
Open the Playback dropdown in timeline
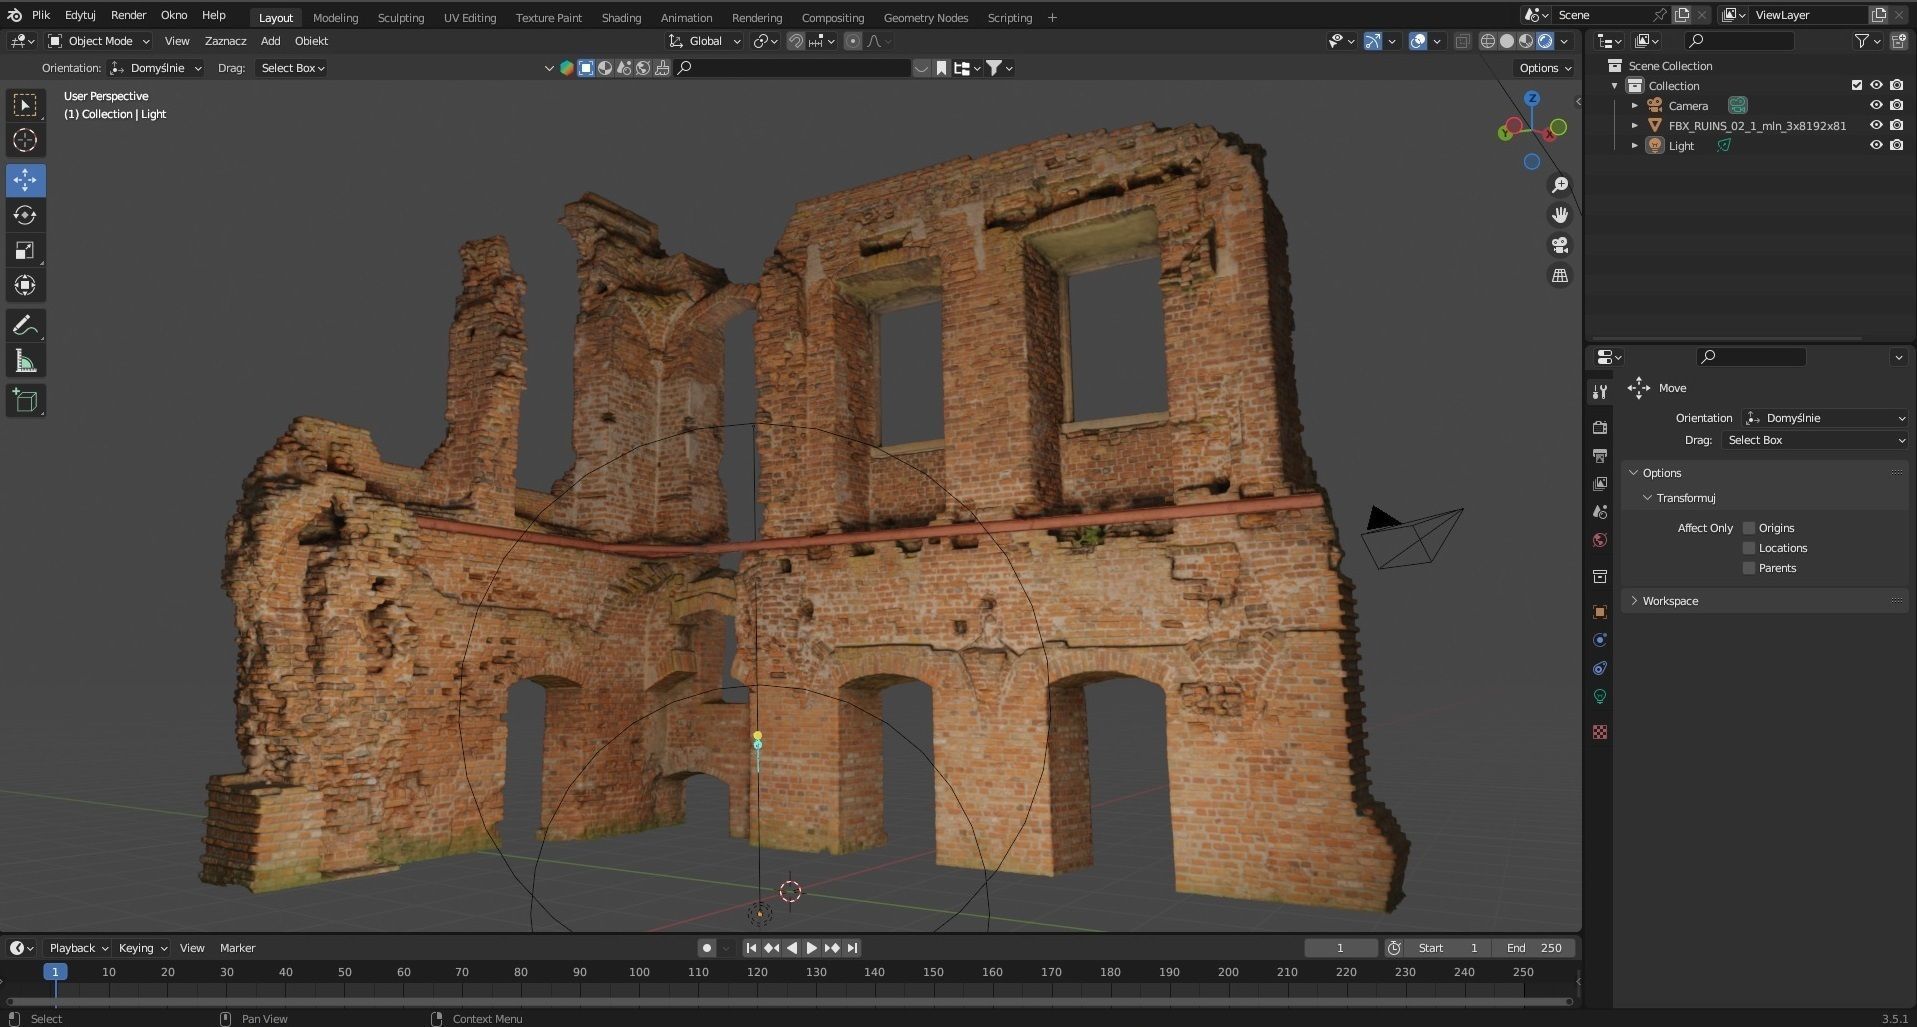[x=79, y=948]
